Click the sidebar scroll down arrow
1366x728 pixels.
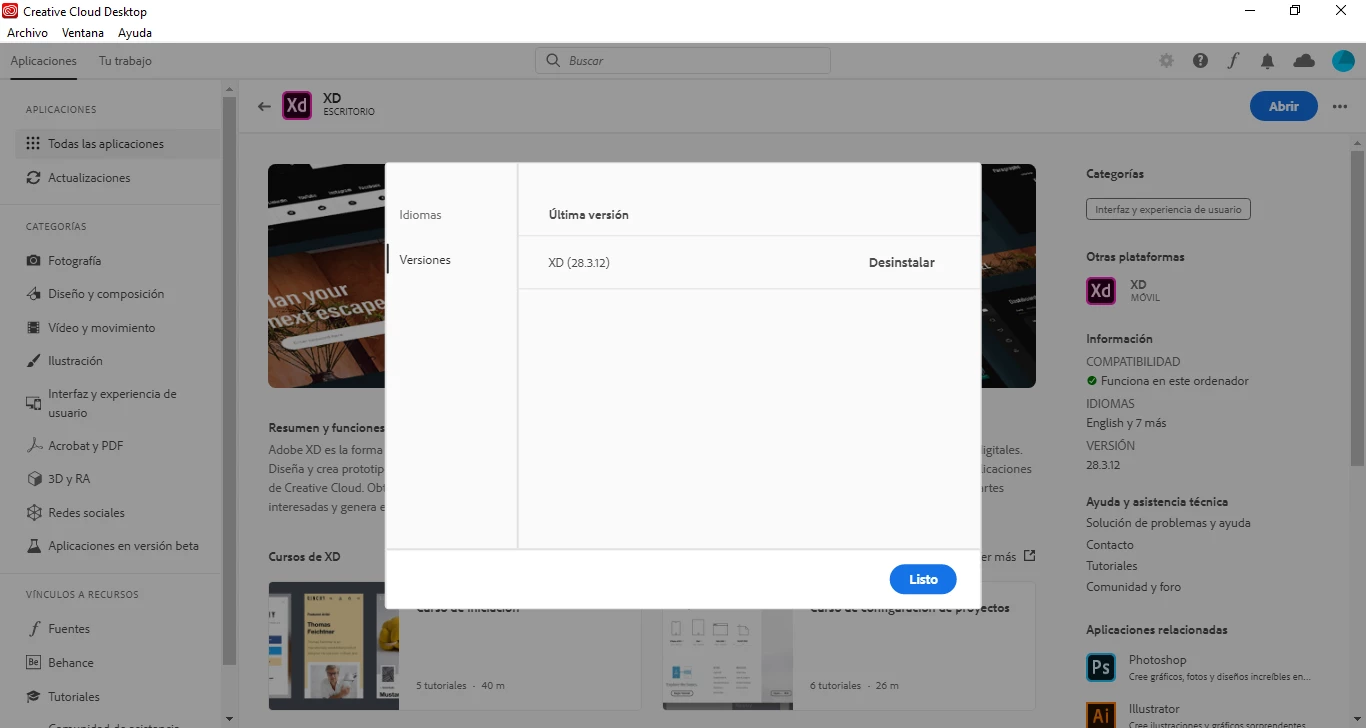tap(229, 718)
